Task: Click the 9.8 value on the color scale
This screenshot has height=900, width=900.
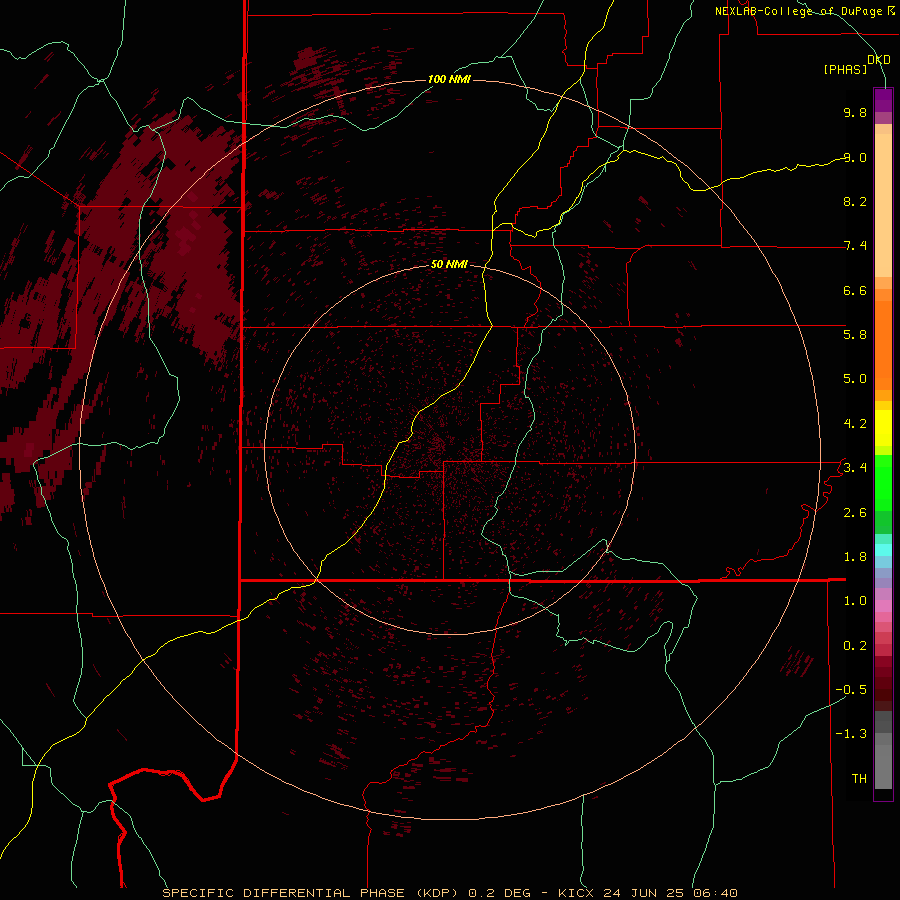Action: tap(855, 112)
